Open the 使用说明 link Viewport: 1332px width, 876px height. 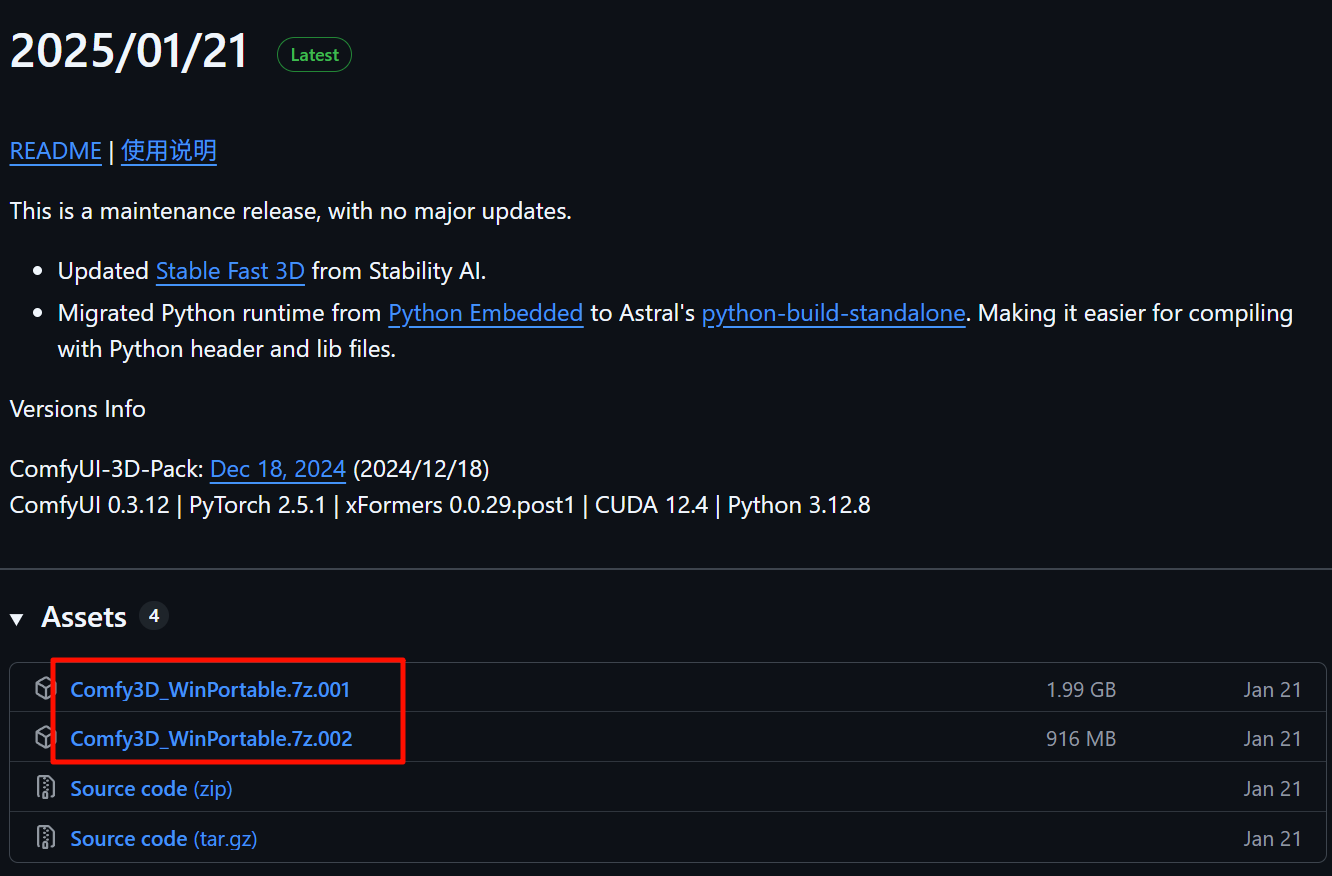pos(169,151)
